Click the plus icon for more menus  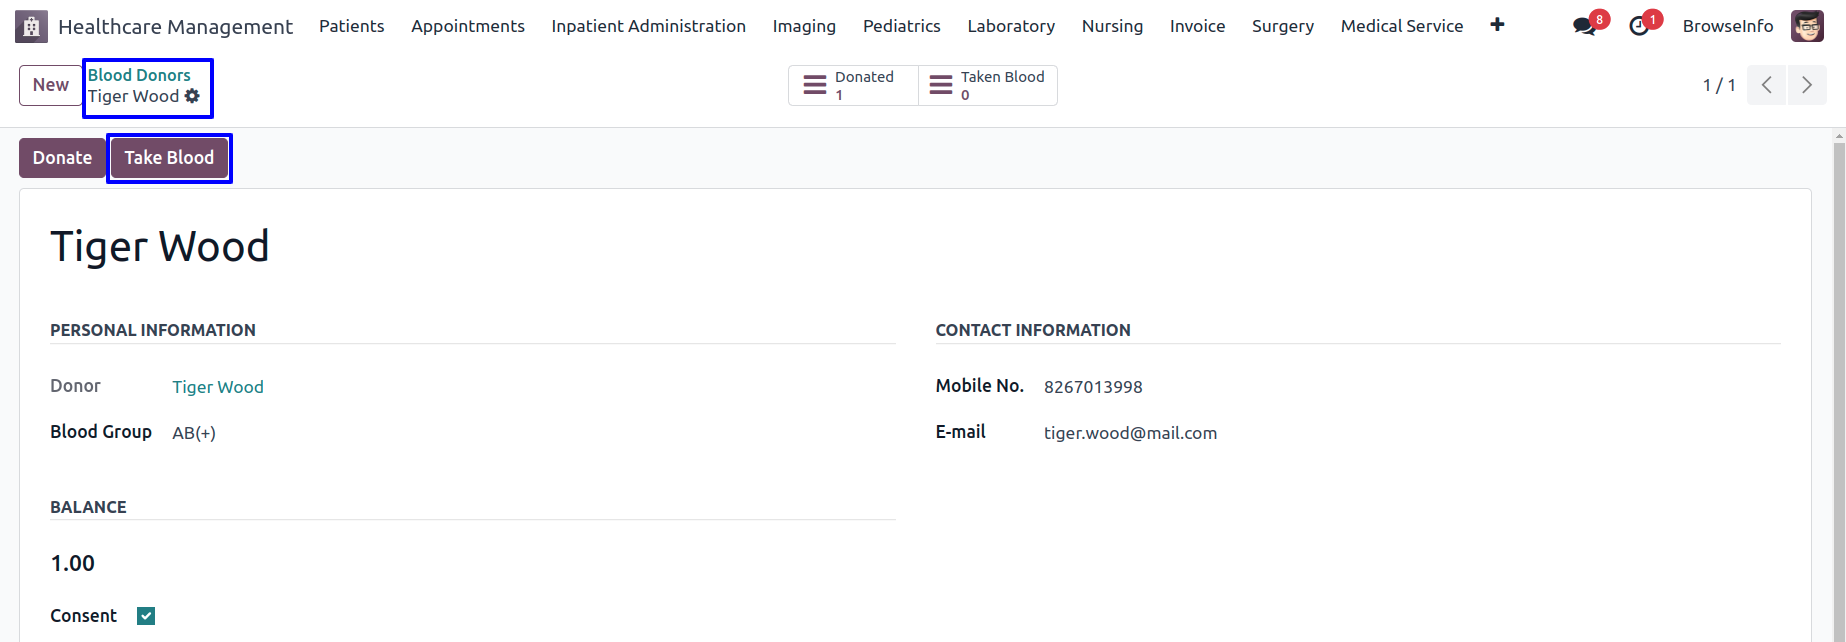(1497, 25)
